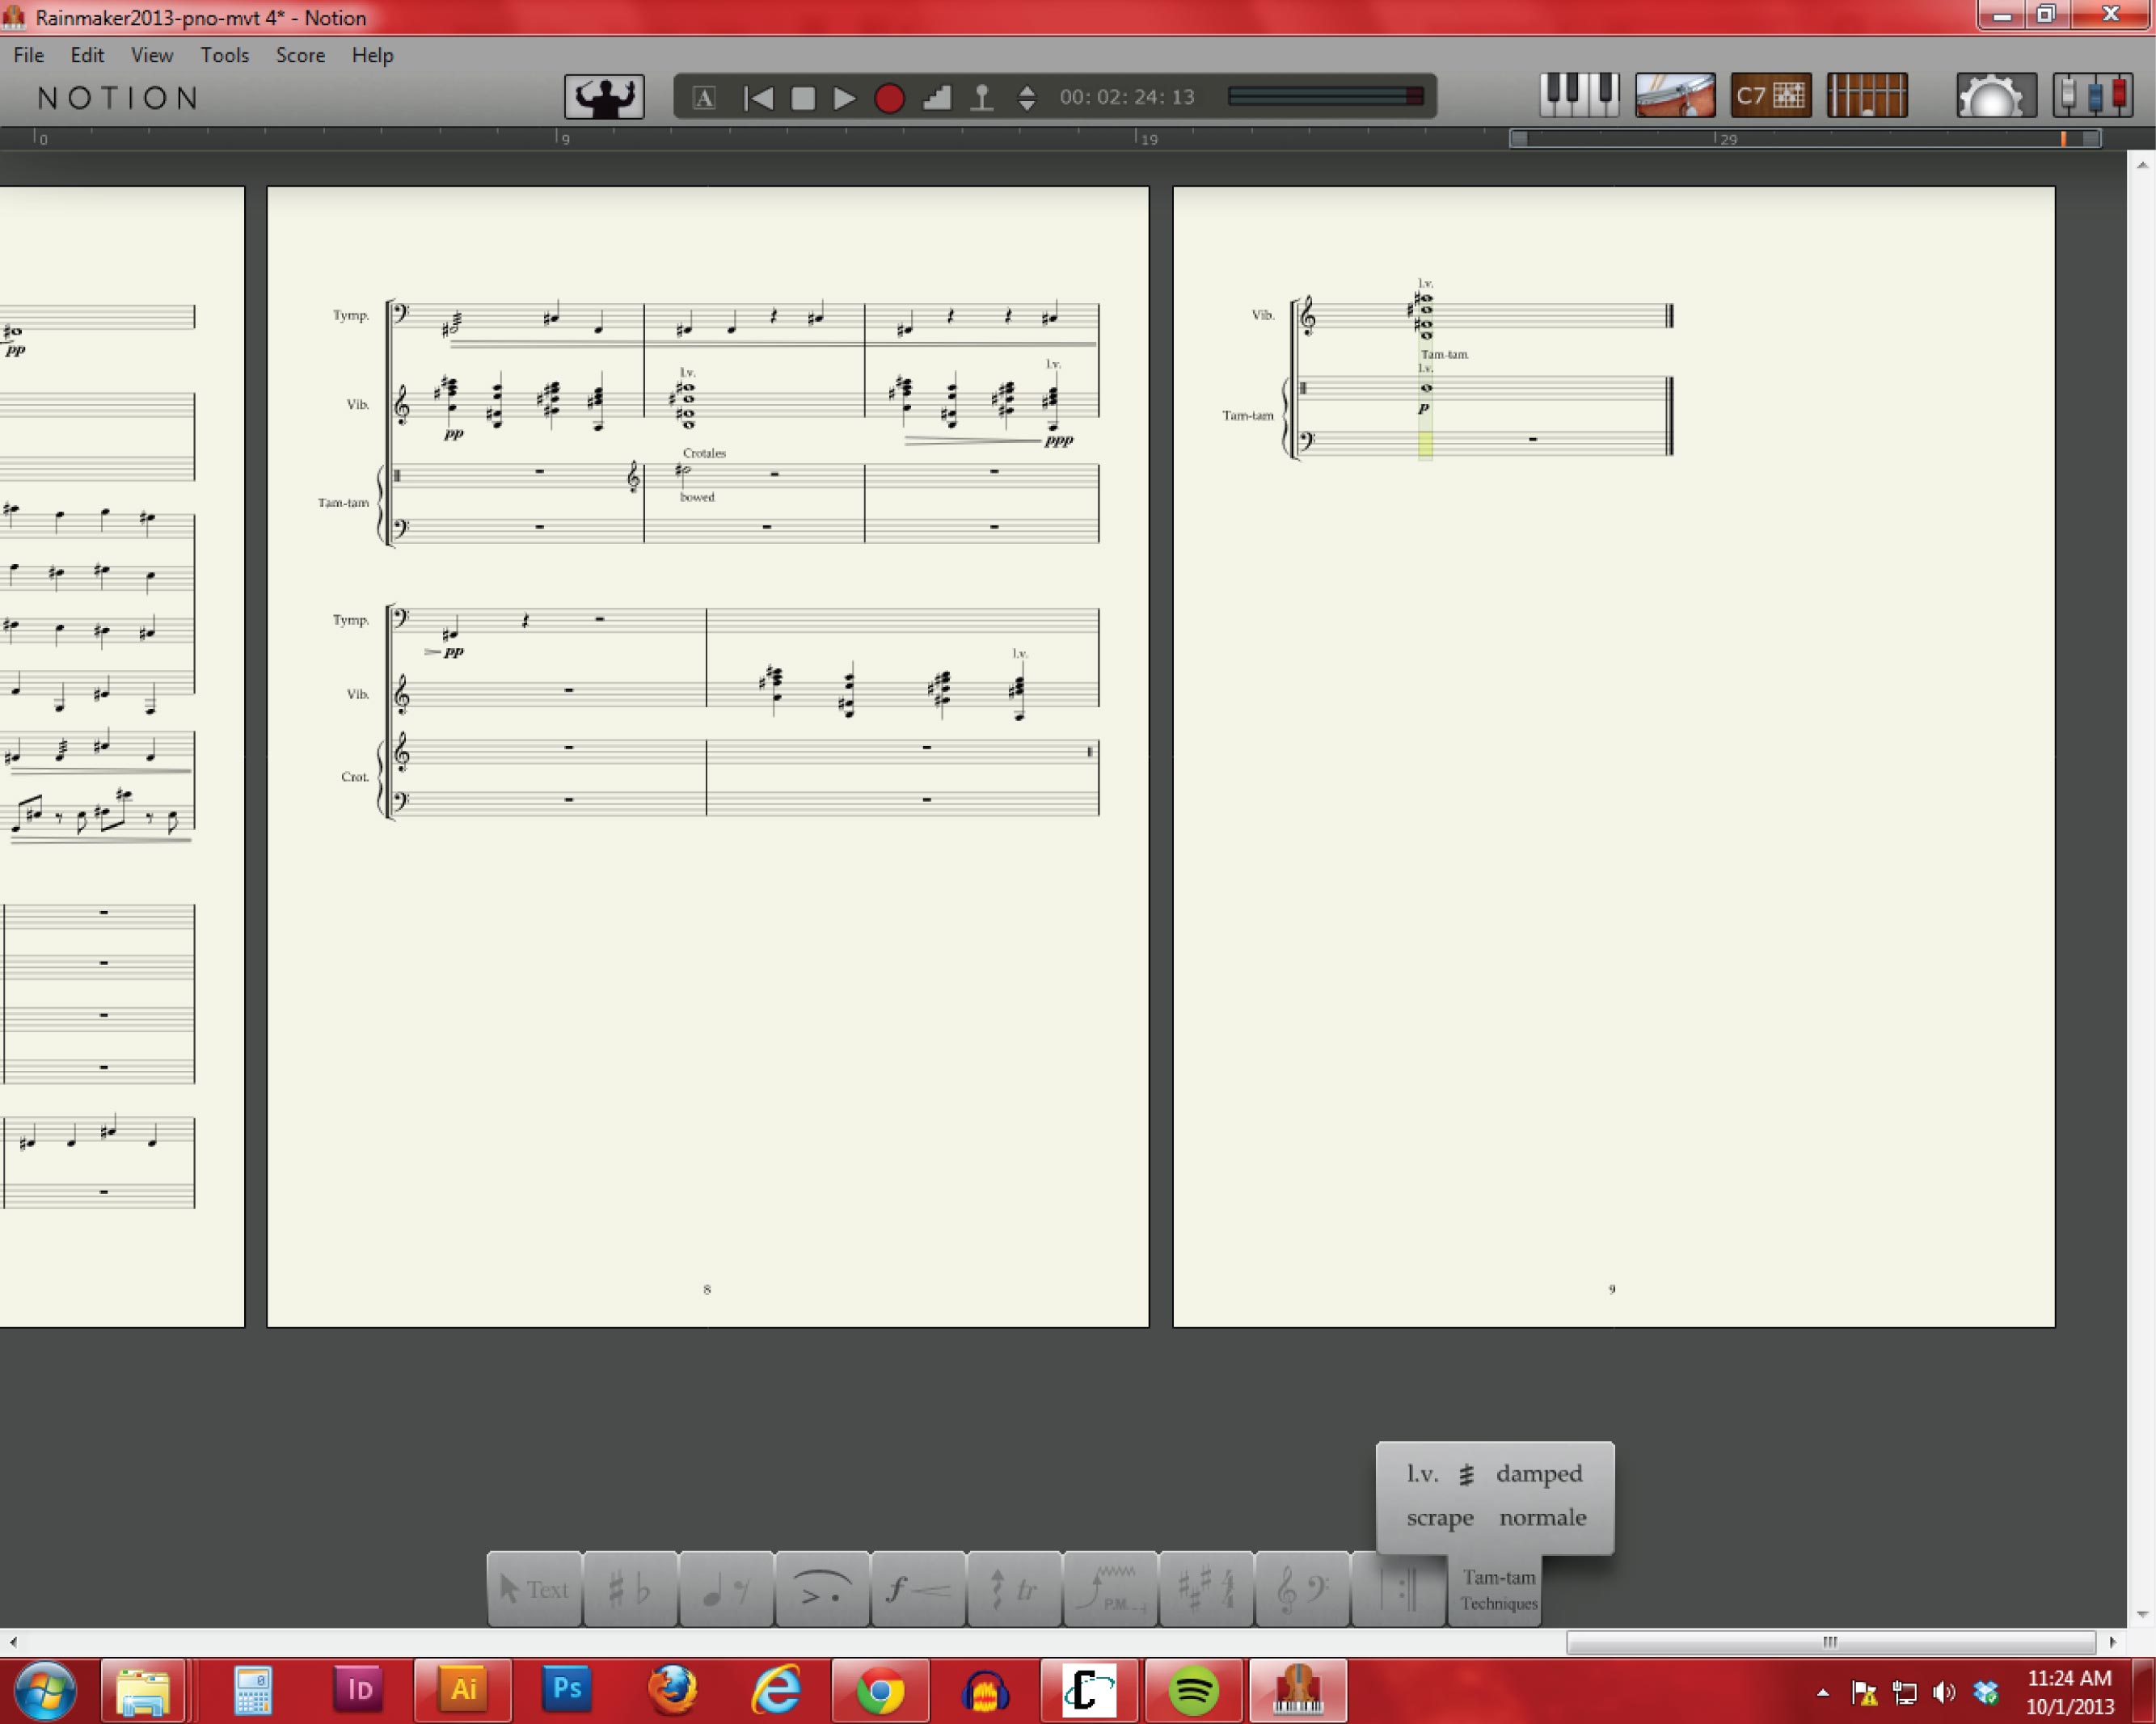The height and width of the screenshot is (1724, 2156).
Task: Open the arpeggio and trill ornaments palette
Action: [1014, 1589]
